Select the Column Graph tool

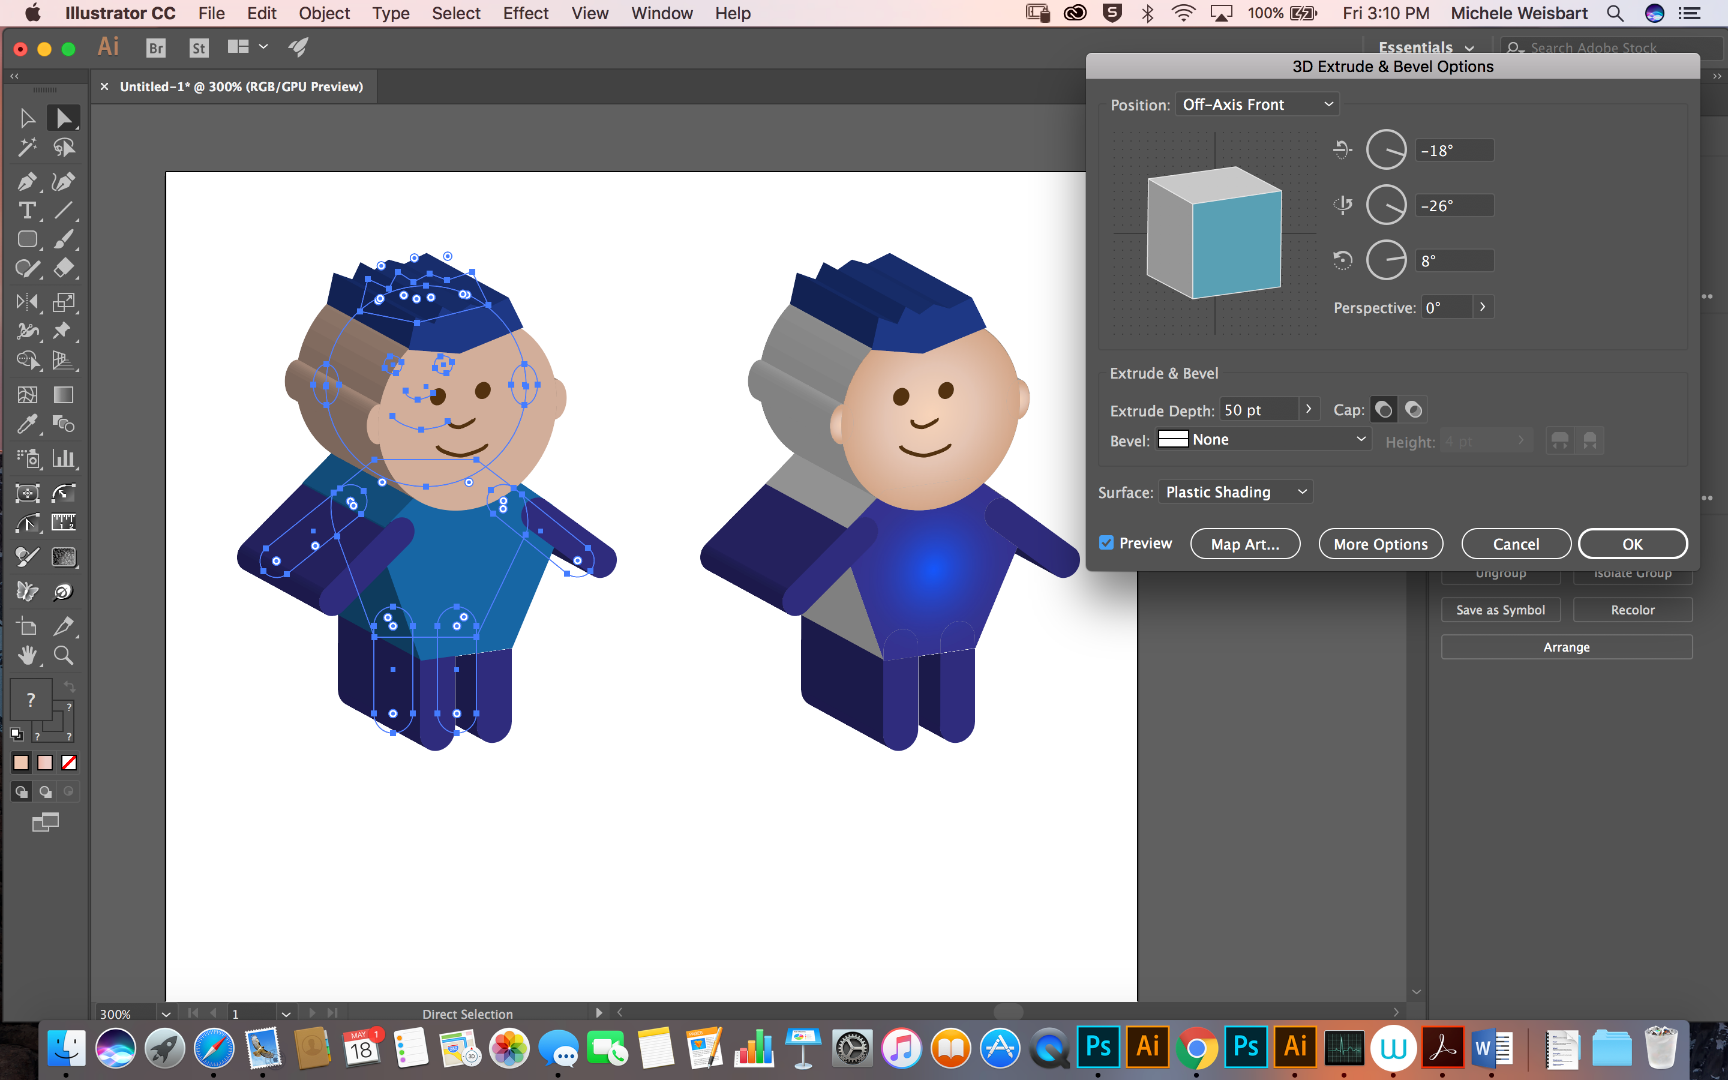point(63,459)
